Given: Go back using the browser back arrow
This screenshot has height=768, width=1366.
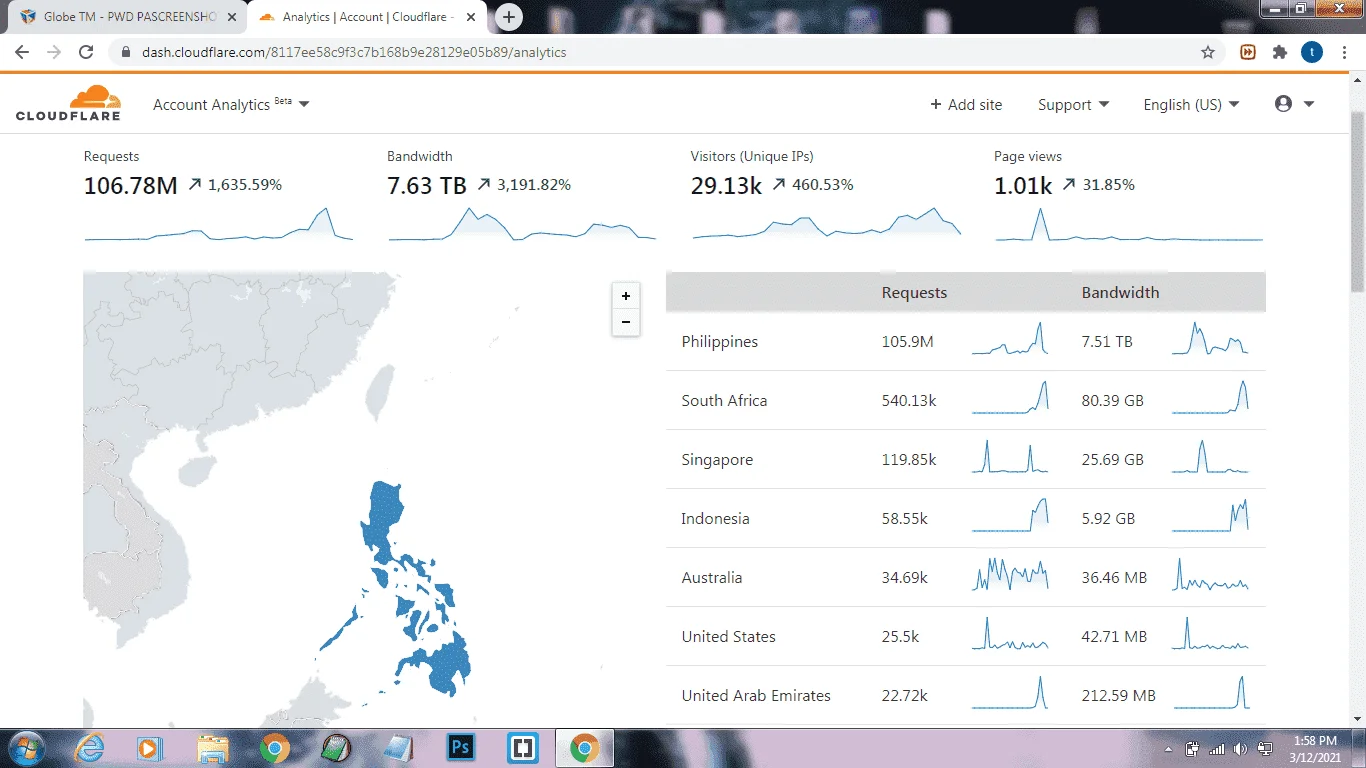Looking at the screenshot, I should 23,52.
